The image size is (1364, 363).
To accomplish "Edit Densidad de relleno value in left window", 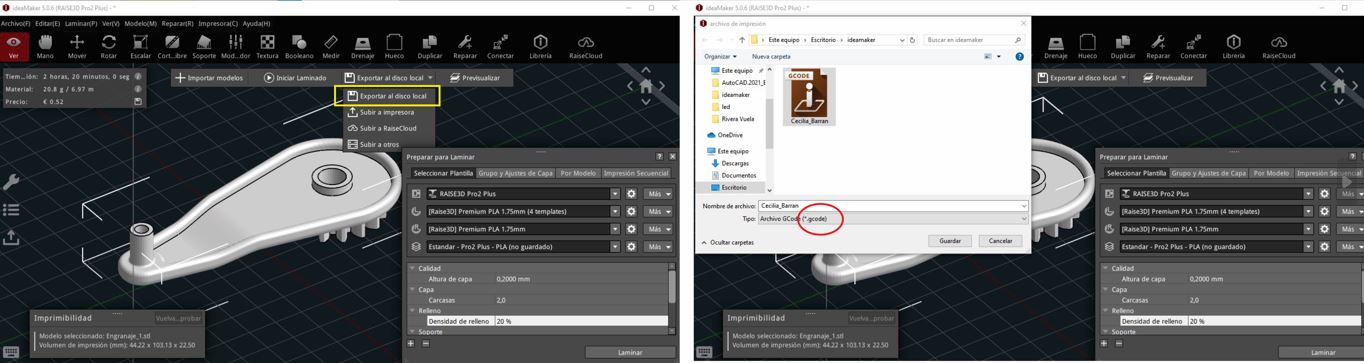I will tap(580, 321).
